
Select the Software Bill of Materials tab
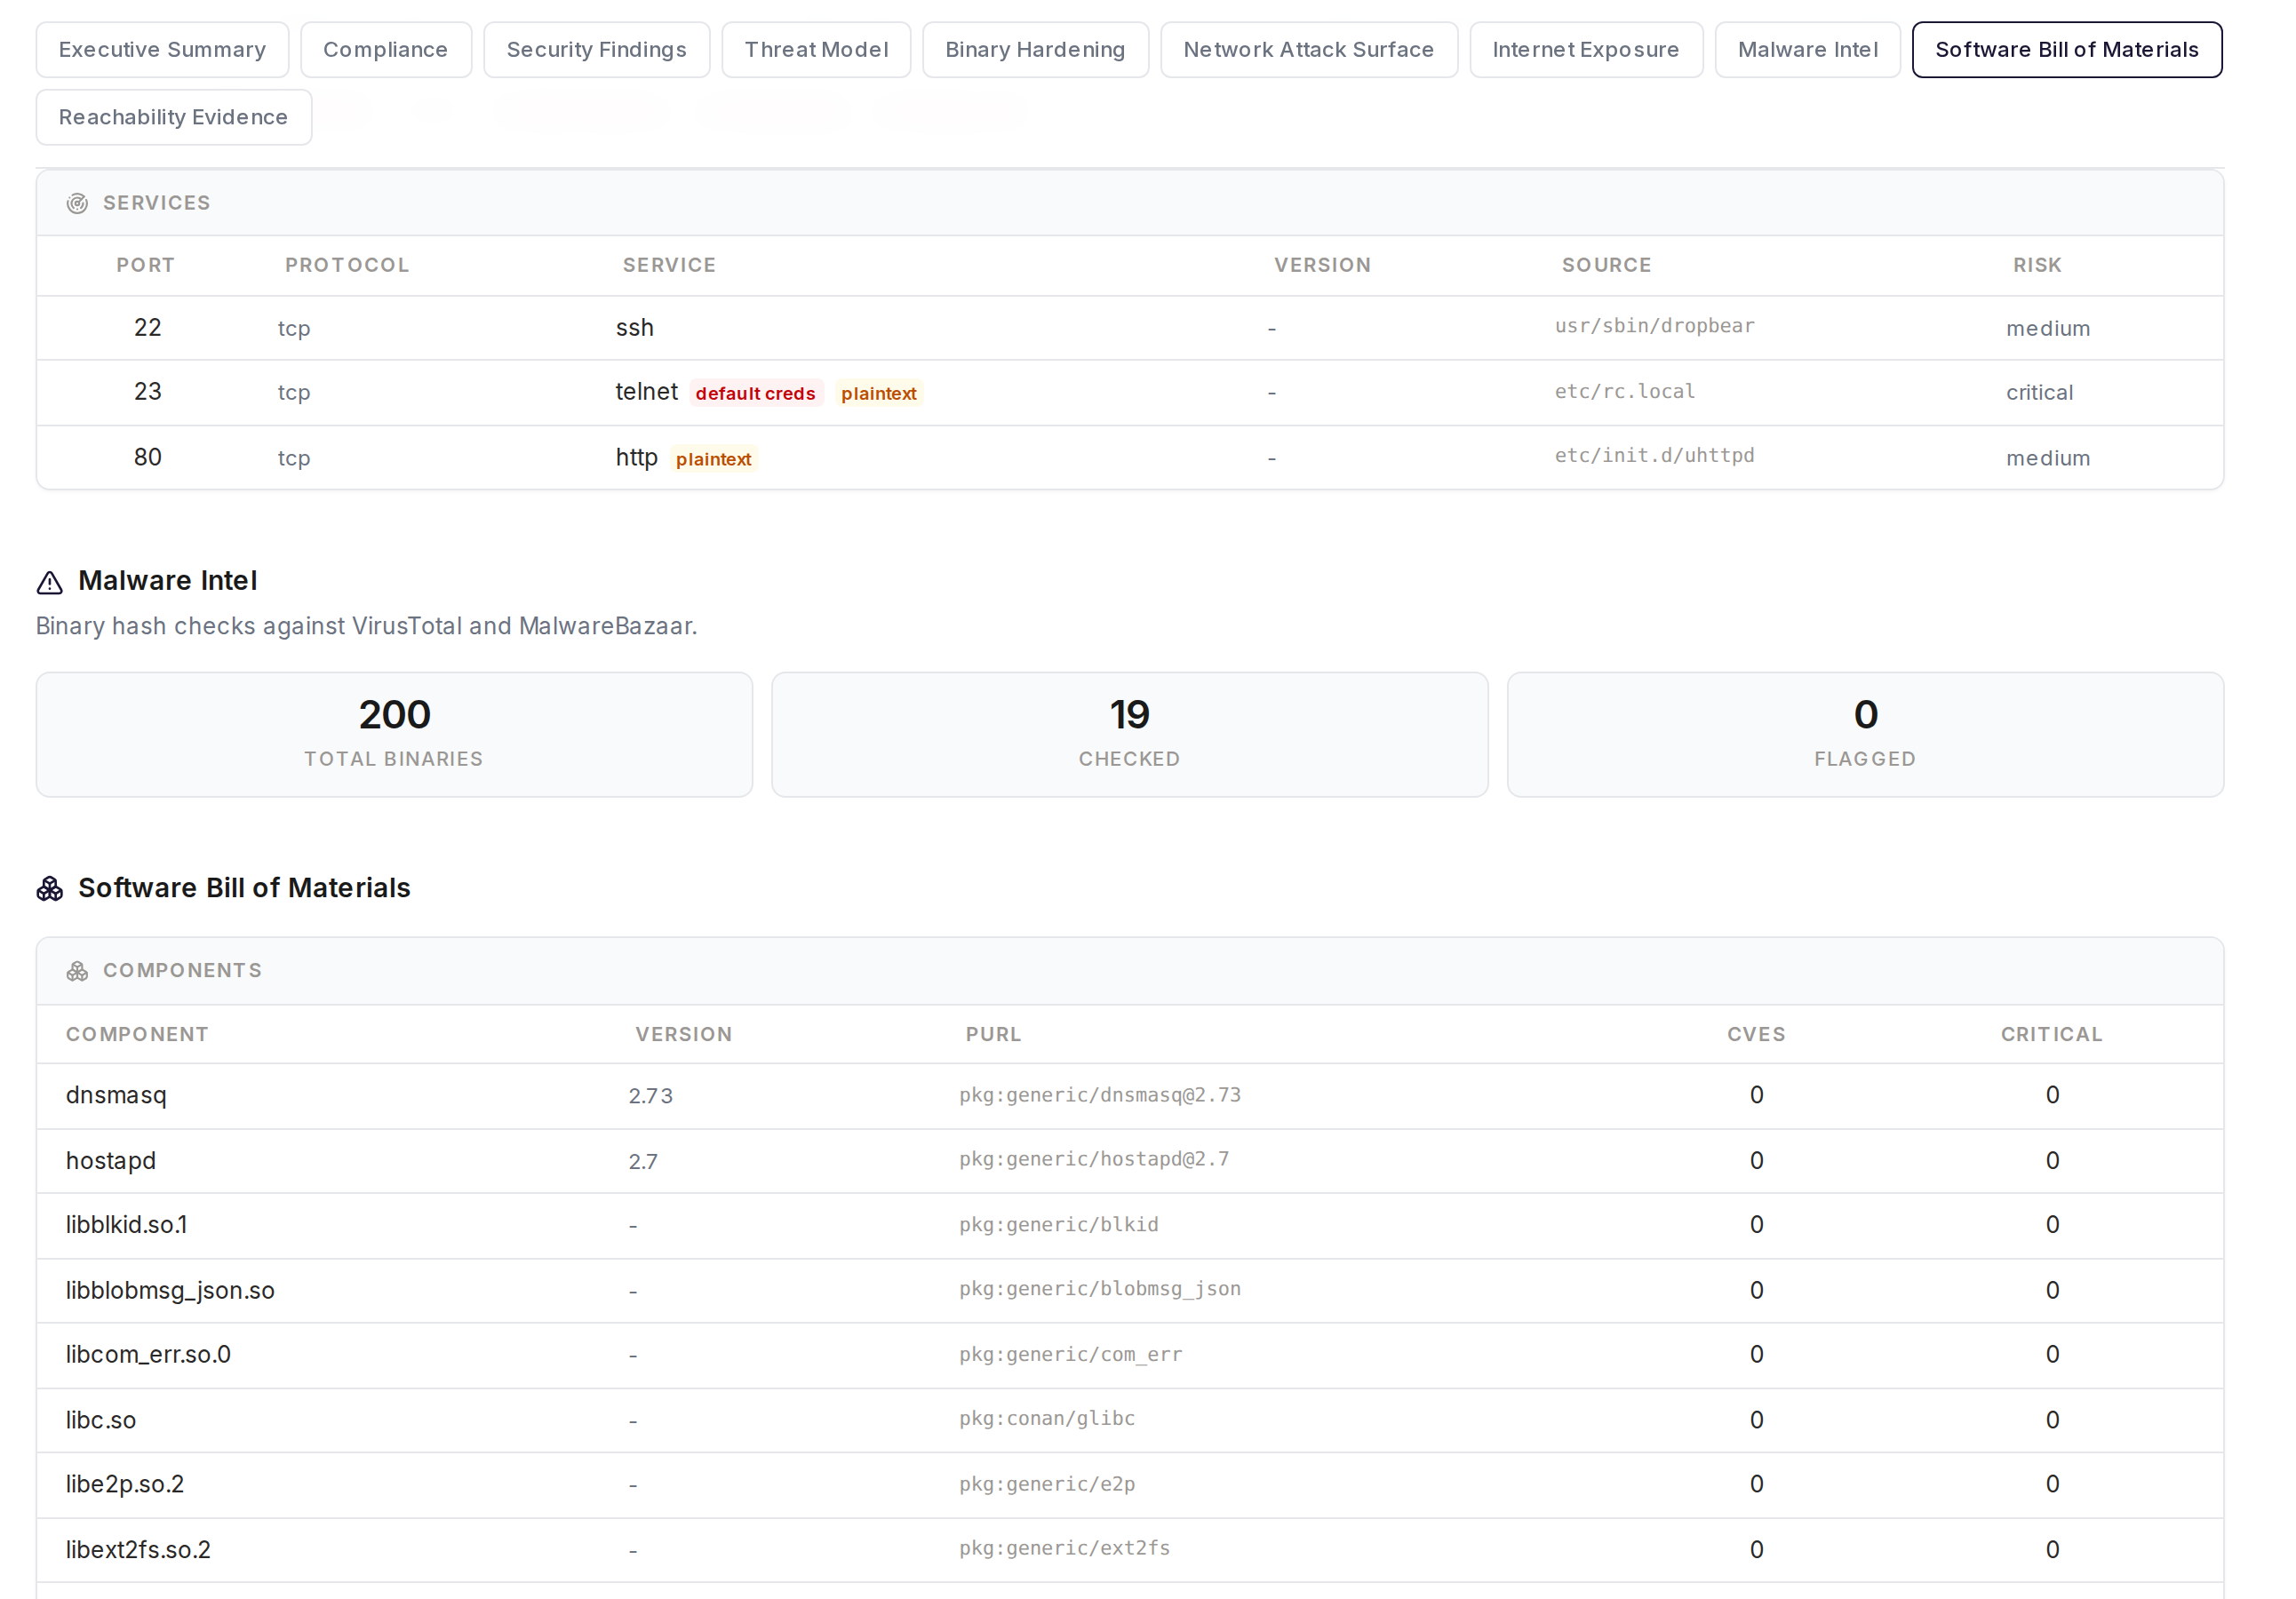(2066, 50)
